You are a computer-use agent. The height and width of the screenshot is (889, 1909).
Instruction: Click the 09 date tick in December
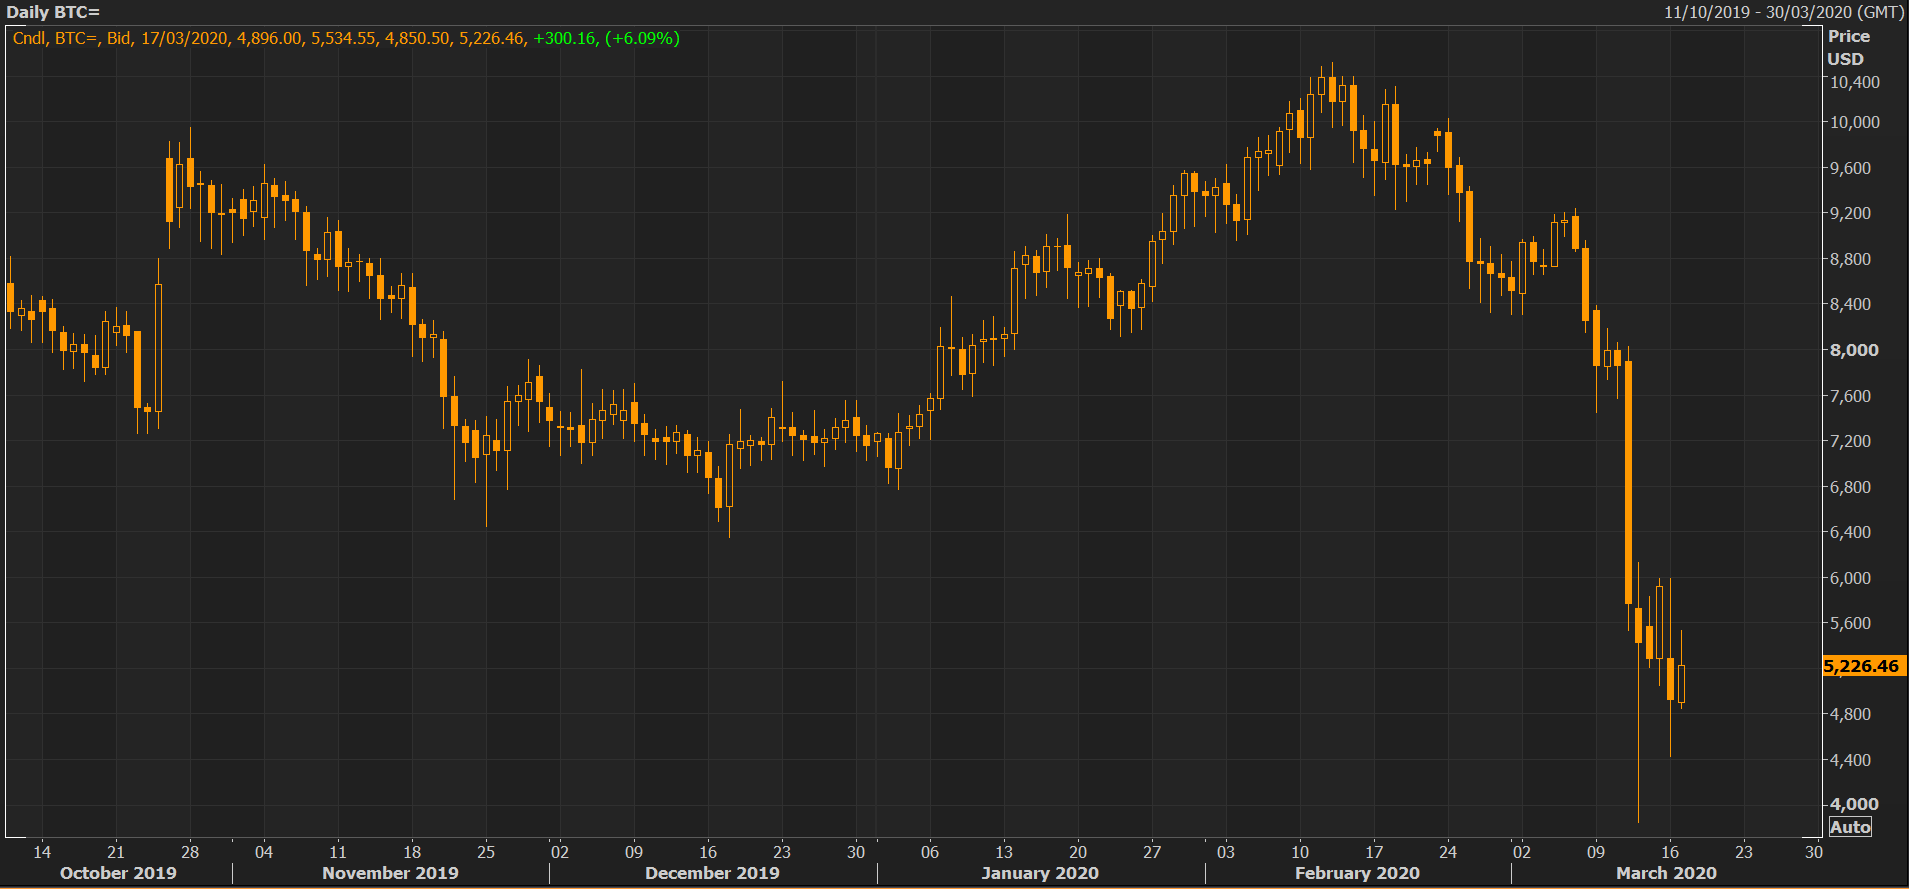point(634,852)
